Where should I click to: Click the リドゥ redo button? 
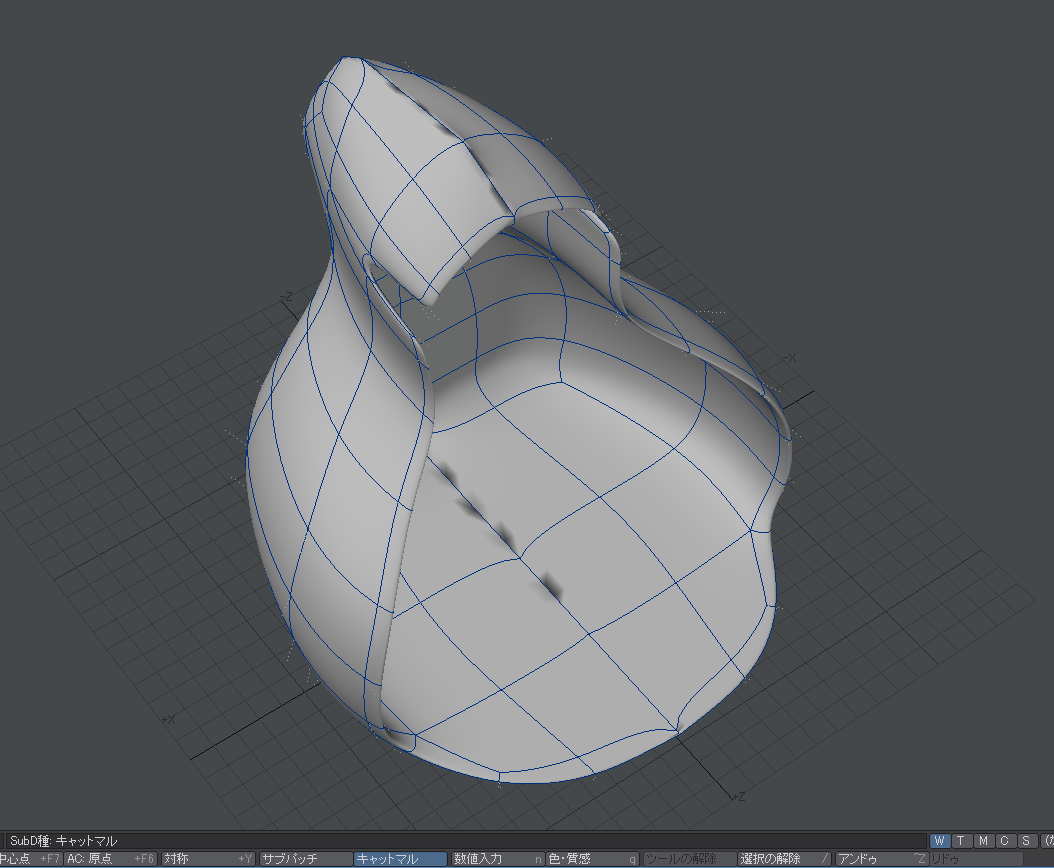976,859
